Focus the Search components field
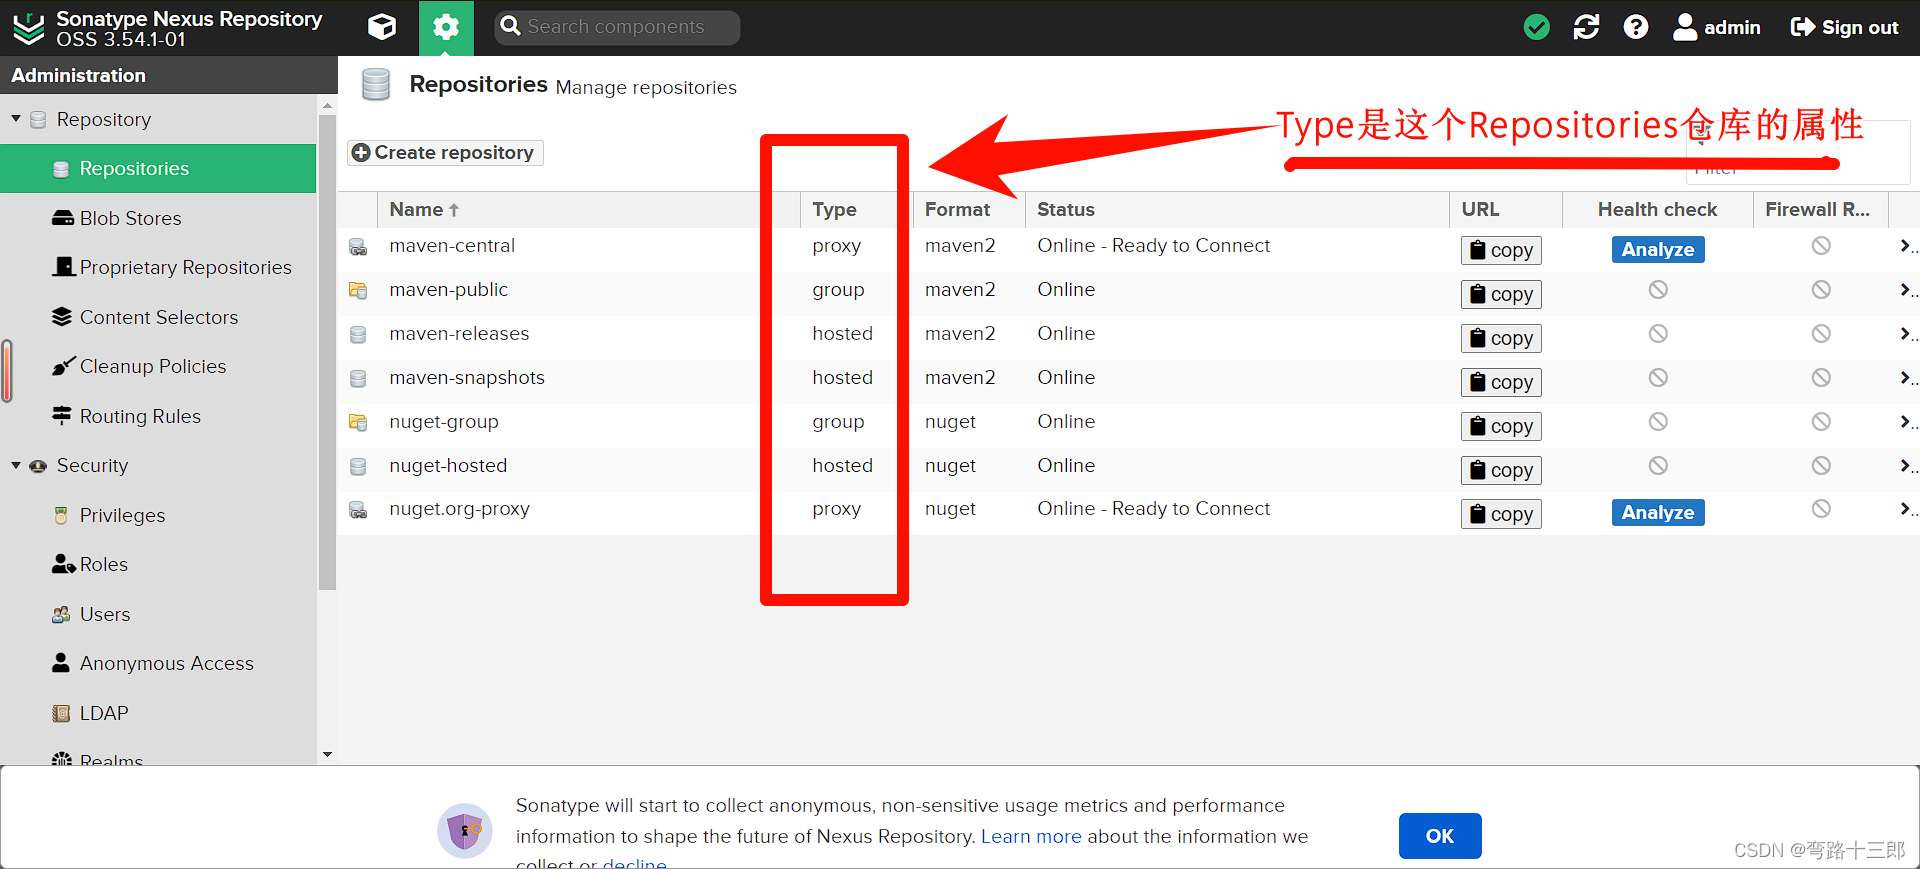 (x=617, y=27)
